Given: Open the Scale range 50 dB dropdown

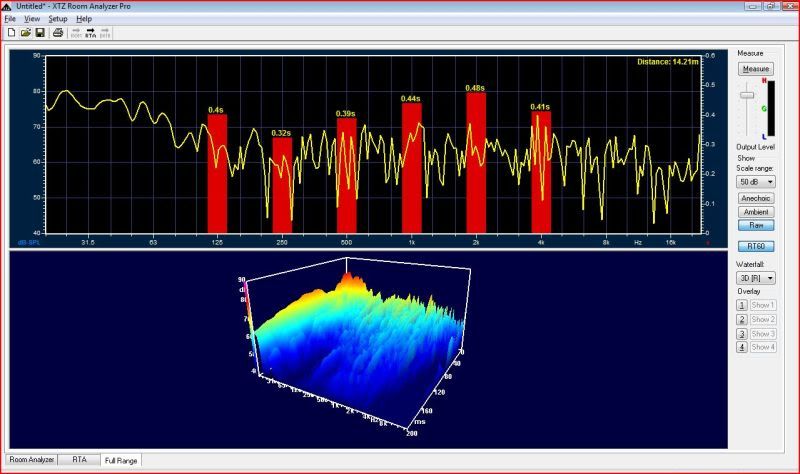Looking at the screenshot, I should pos(755,183).
